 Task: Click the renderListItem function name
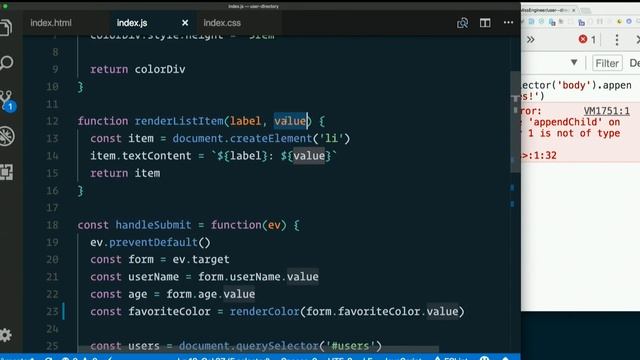coord(179,121)
